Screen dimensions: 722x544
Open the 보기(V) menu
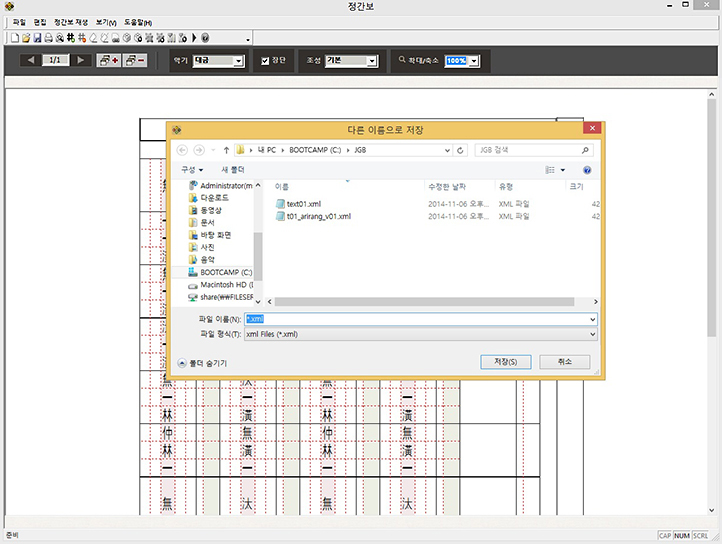(106, 22)
